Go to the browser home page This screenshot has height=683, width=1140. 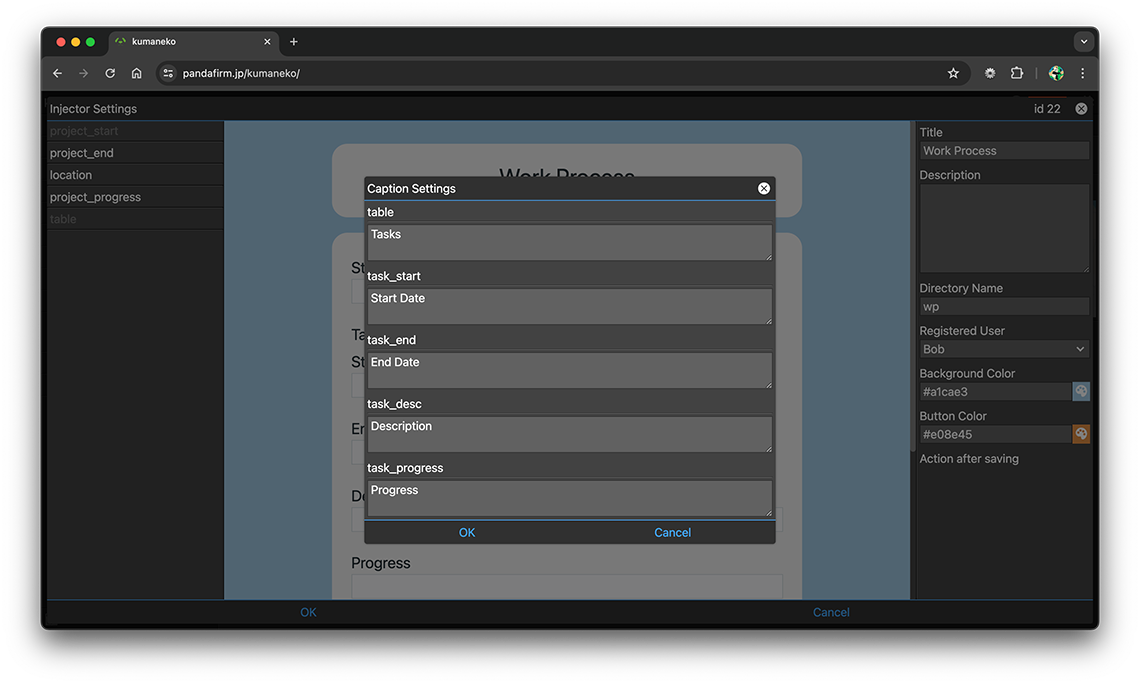[x=137, y=73]
